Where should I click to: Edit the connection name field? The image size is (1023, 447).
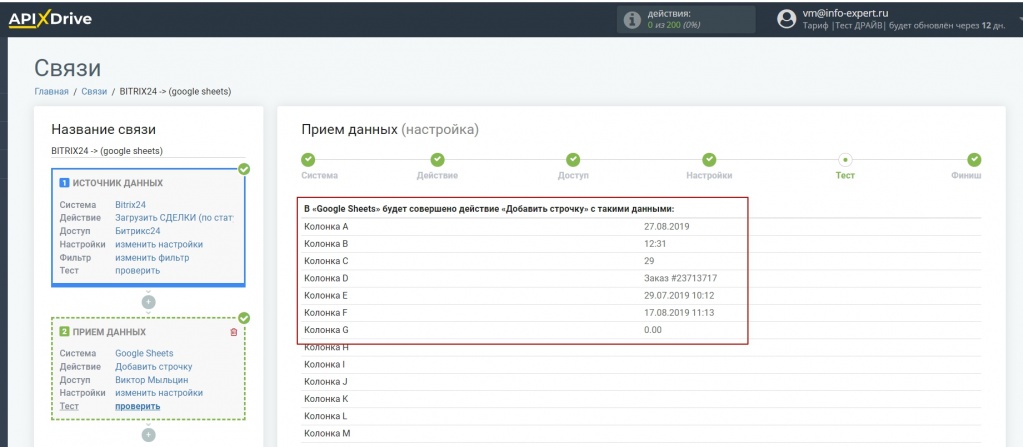click(x=148, y=151)
